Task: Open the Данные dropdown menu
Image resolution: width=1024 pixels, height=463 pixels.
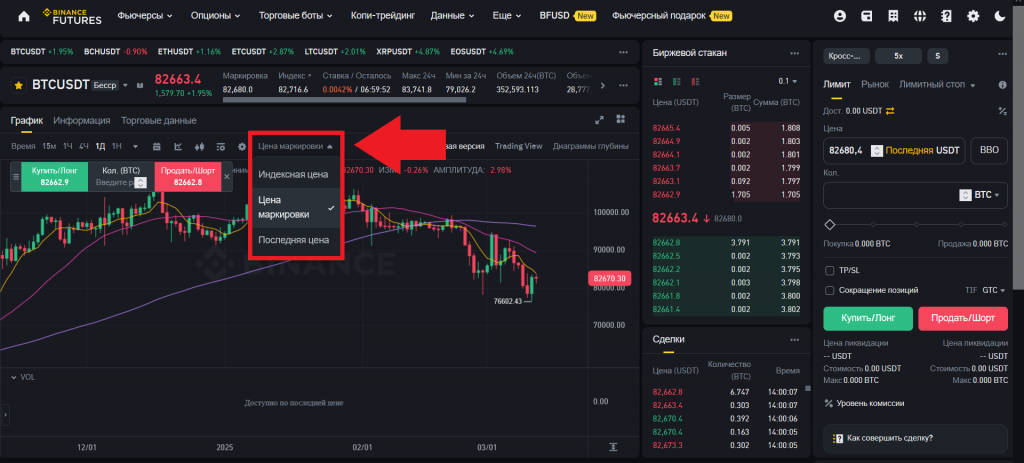Action: tap(453, 16)
